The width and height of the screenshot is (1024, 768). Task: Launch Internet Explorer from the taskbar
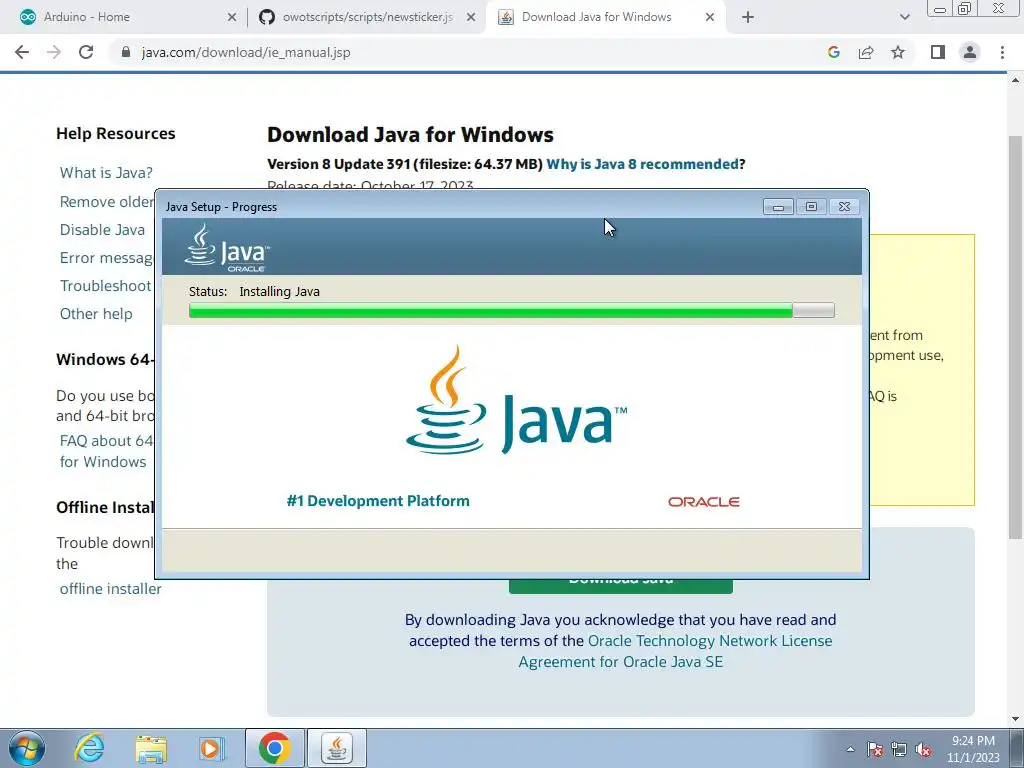(89, 748)
